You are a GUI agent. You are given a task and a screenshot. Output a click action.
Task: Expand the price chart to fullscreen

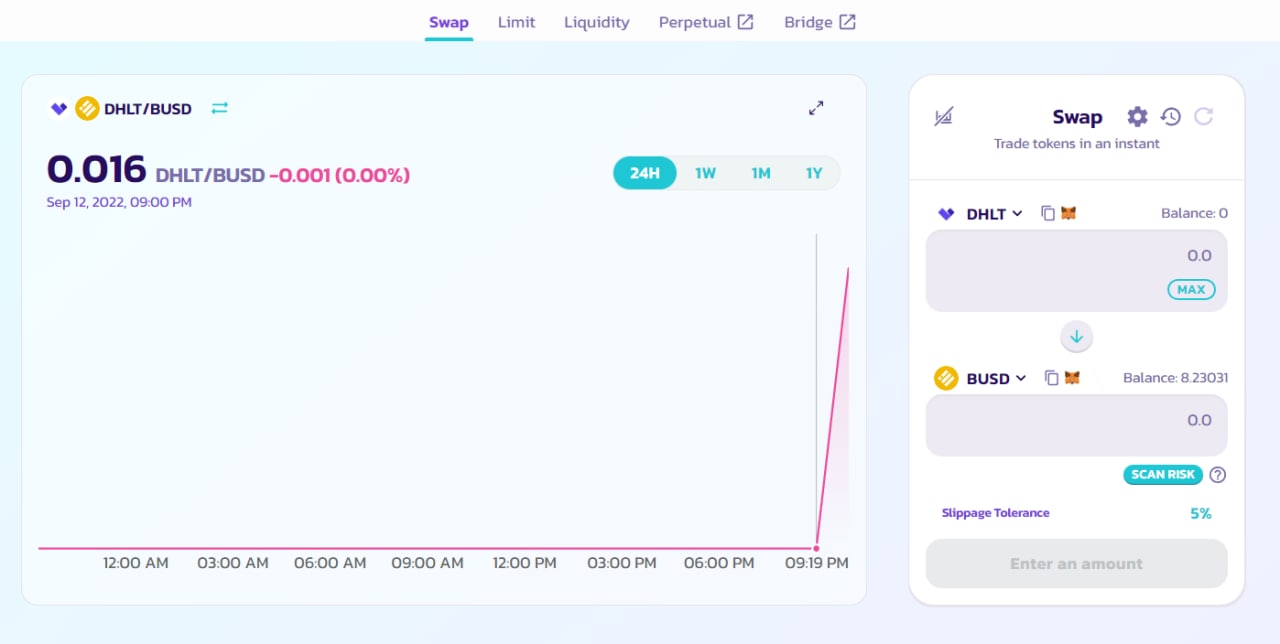tap(816, 108)
